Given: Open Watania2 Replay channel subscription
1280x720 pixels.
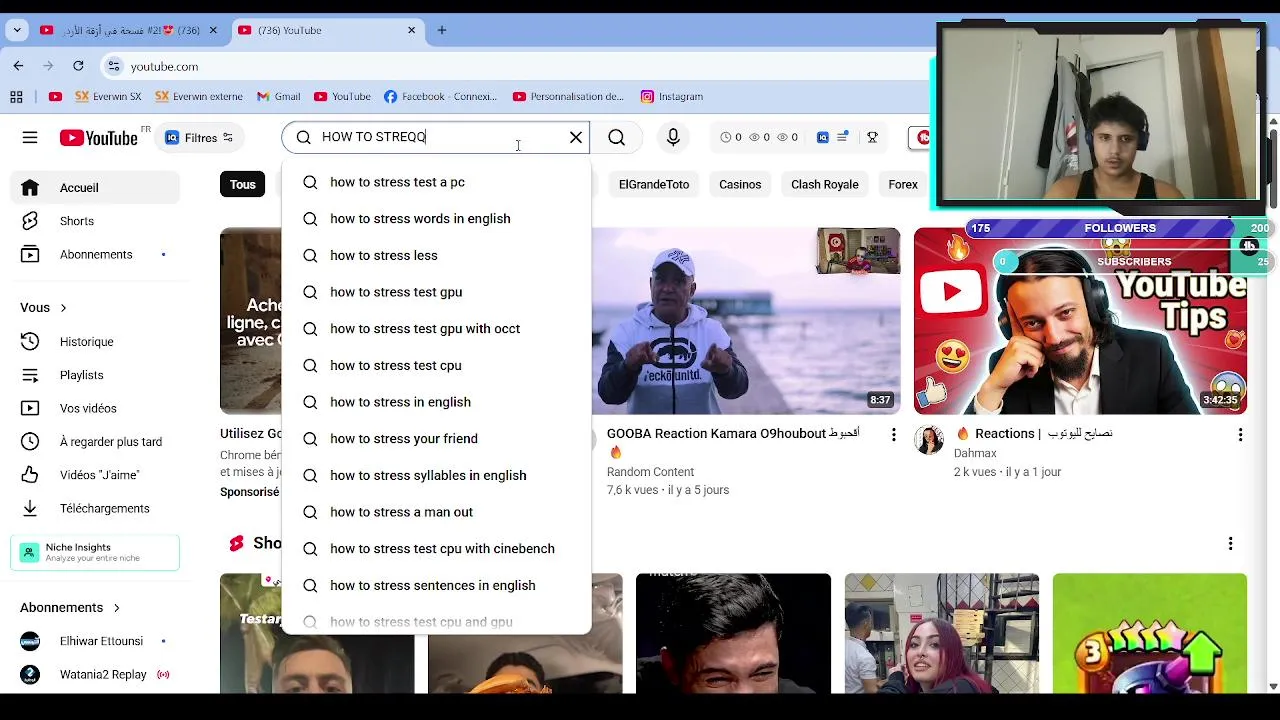Looking at the screenshot, I should [96, 675].
